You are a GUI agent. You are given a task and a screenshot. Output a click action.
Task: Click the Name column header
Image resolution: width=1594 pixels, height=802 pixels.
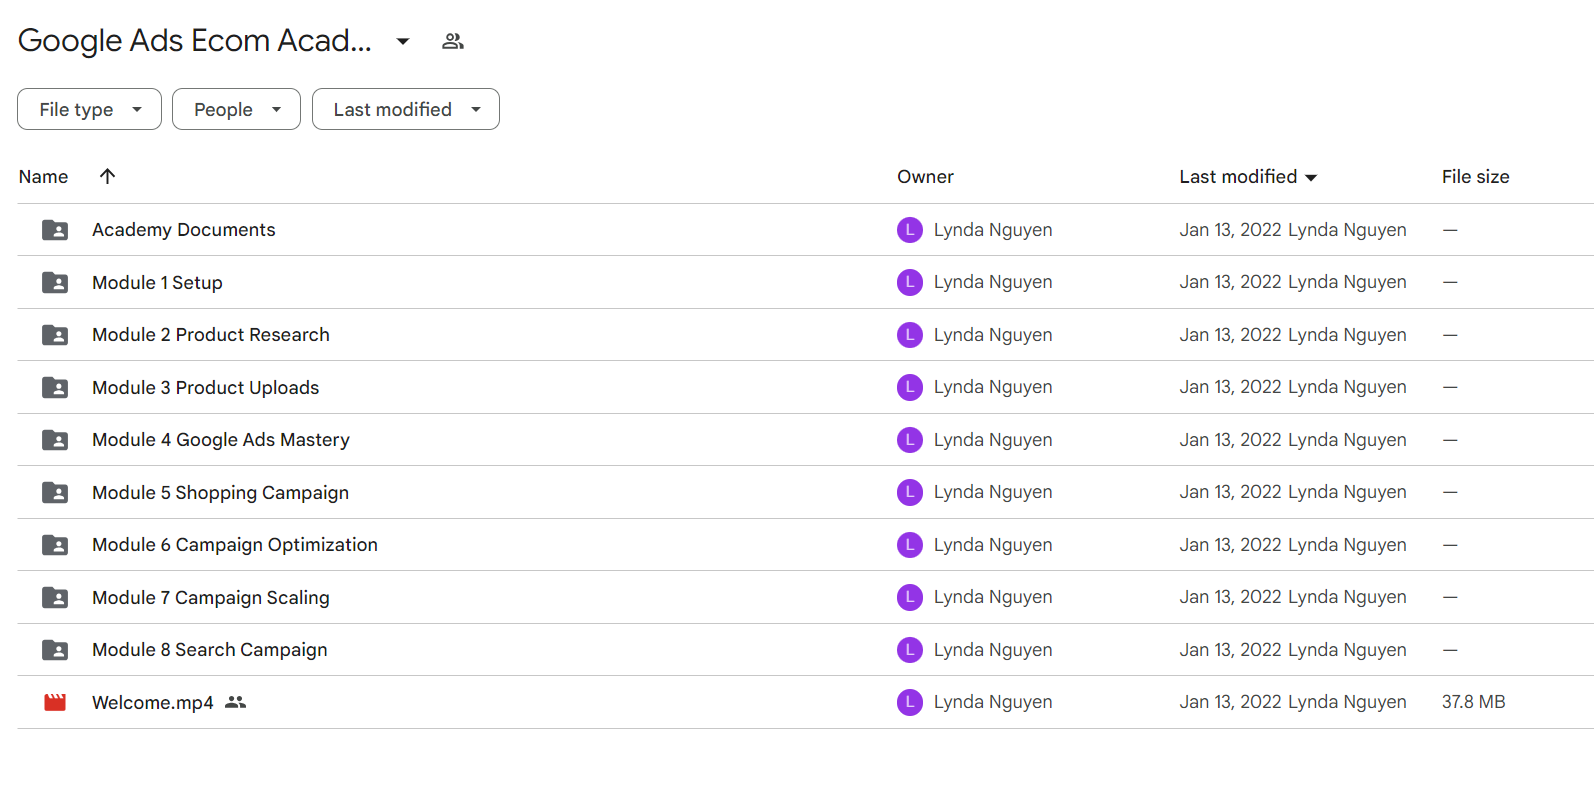tap(43, 177)
